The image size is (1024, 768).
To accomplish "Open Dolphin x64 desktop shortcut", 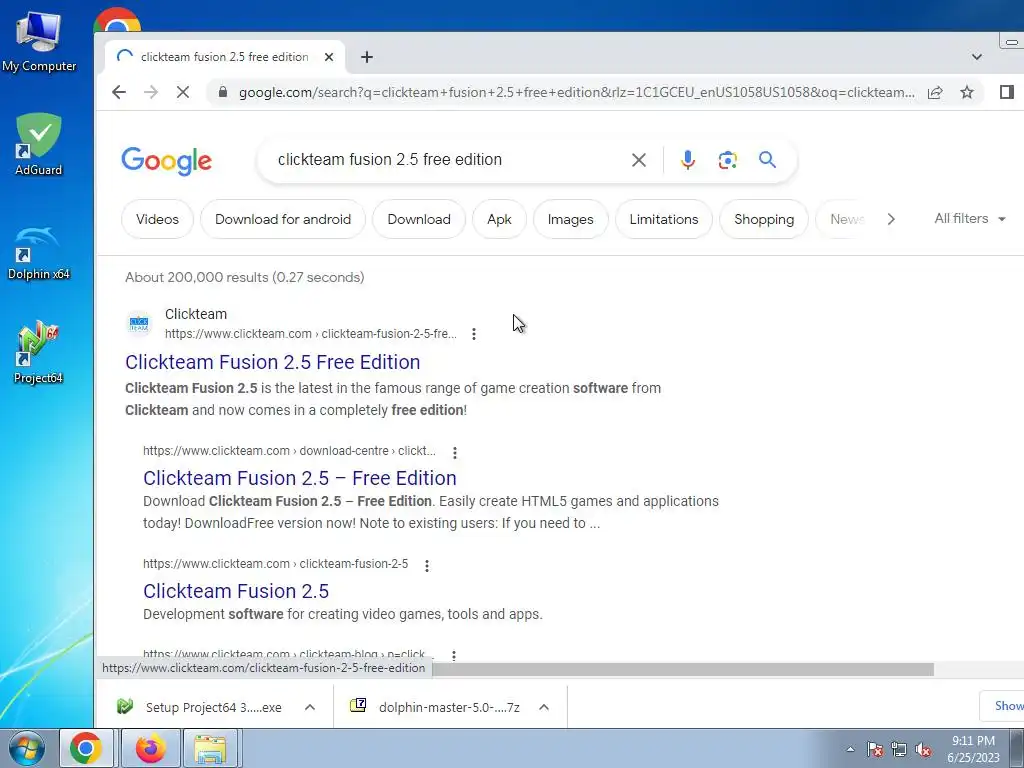I will pyautogui.click(x=39, y=253).
